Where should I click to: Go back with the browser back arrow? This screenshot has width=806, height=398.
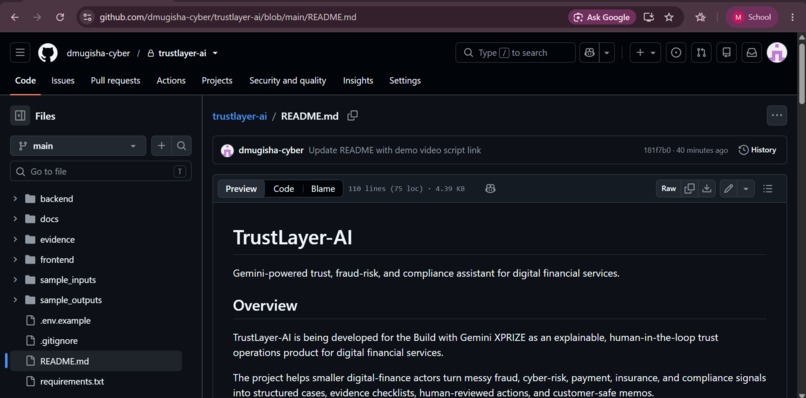(14, 17)
